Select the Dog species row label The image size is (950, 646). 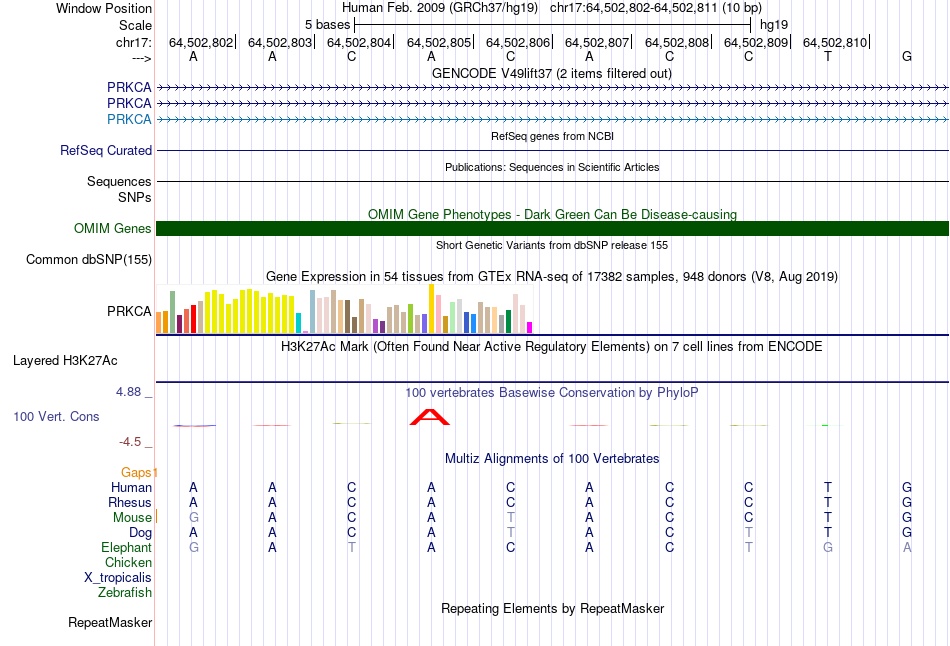pyautogui.click(x=141, y=532)
